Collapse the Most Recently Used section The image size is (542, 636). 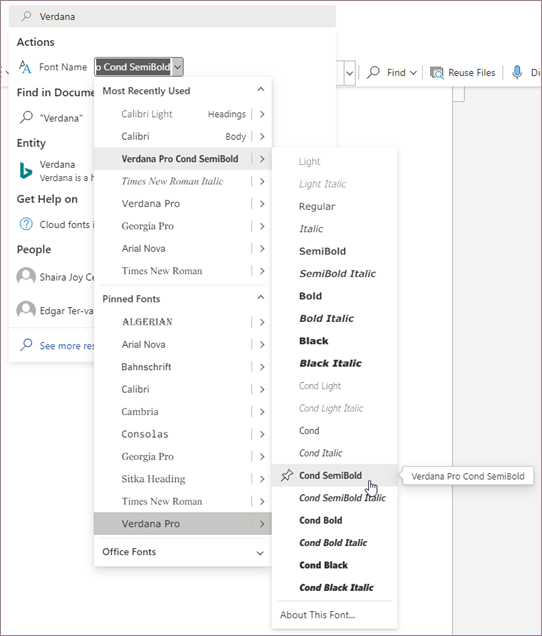click(261, 89)
